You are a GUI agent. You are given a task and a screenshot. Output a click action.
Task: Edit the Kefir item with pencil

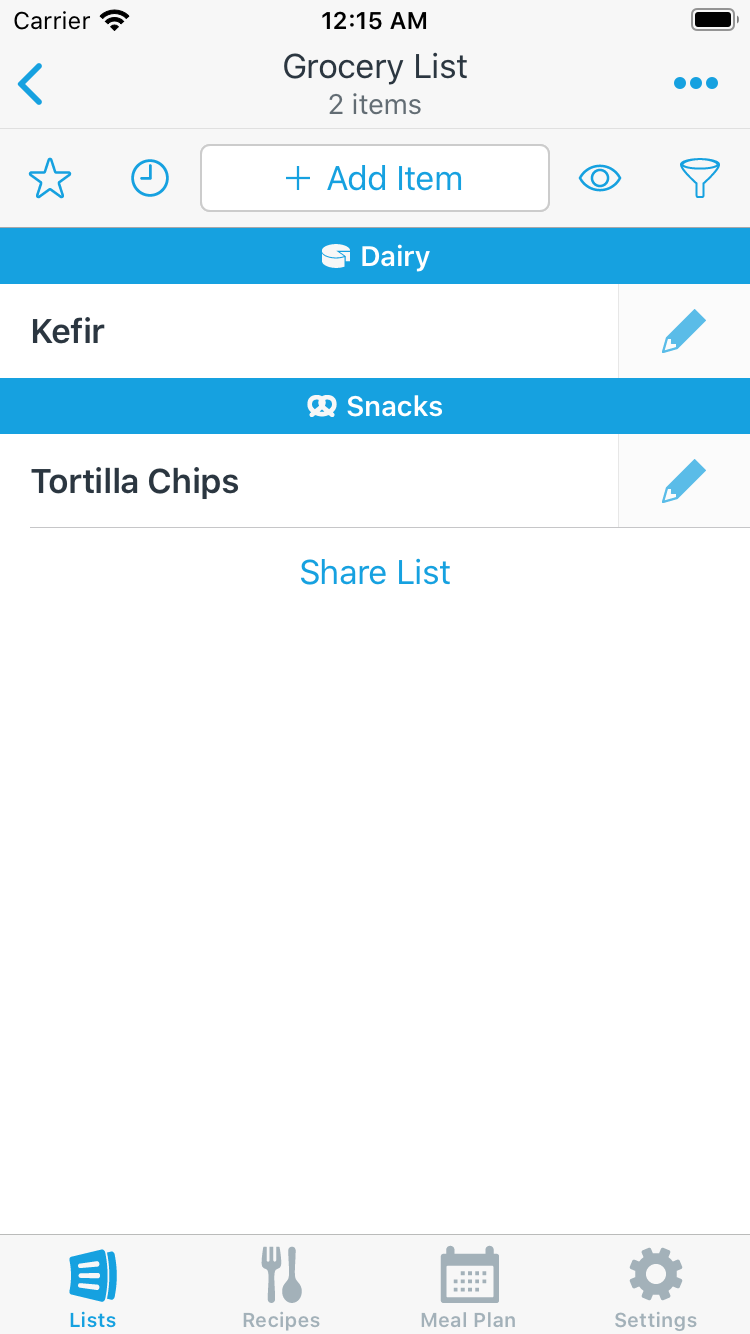coord(684,331)
